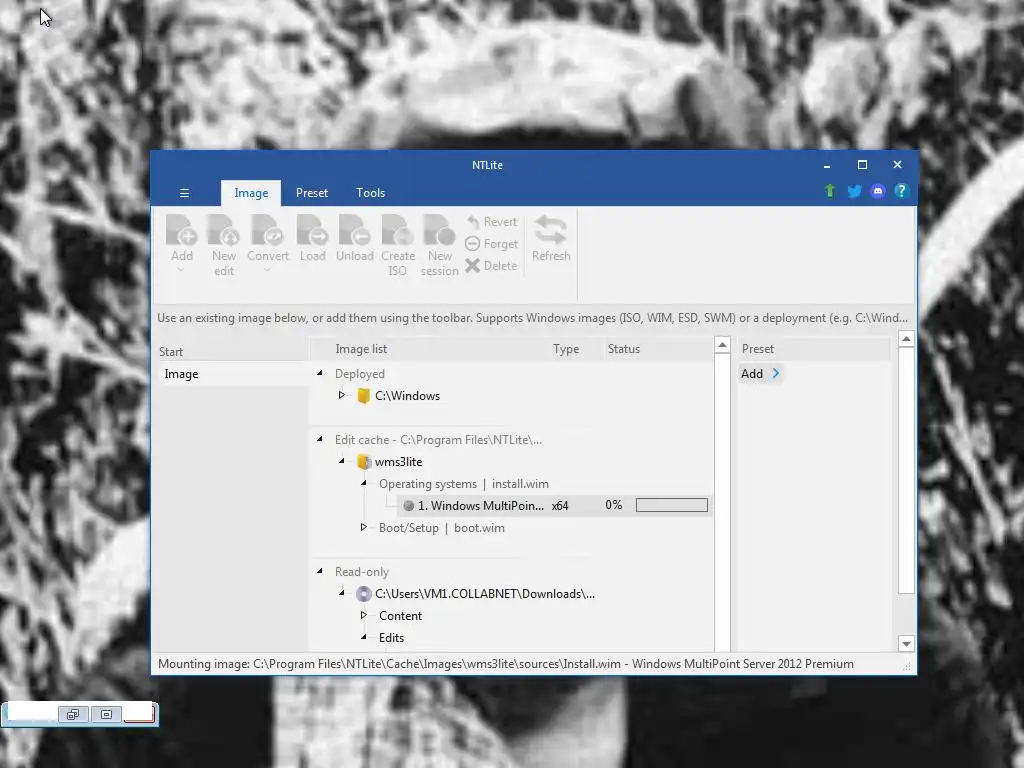The height and width of the screenshot is (768, 1024).
Task: Collapse the C:\Users\VM1.COLLABNET Downloads node
Action: pos(342,593)
